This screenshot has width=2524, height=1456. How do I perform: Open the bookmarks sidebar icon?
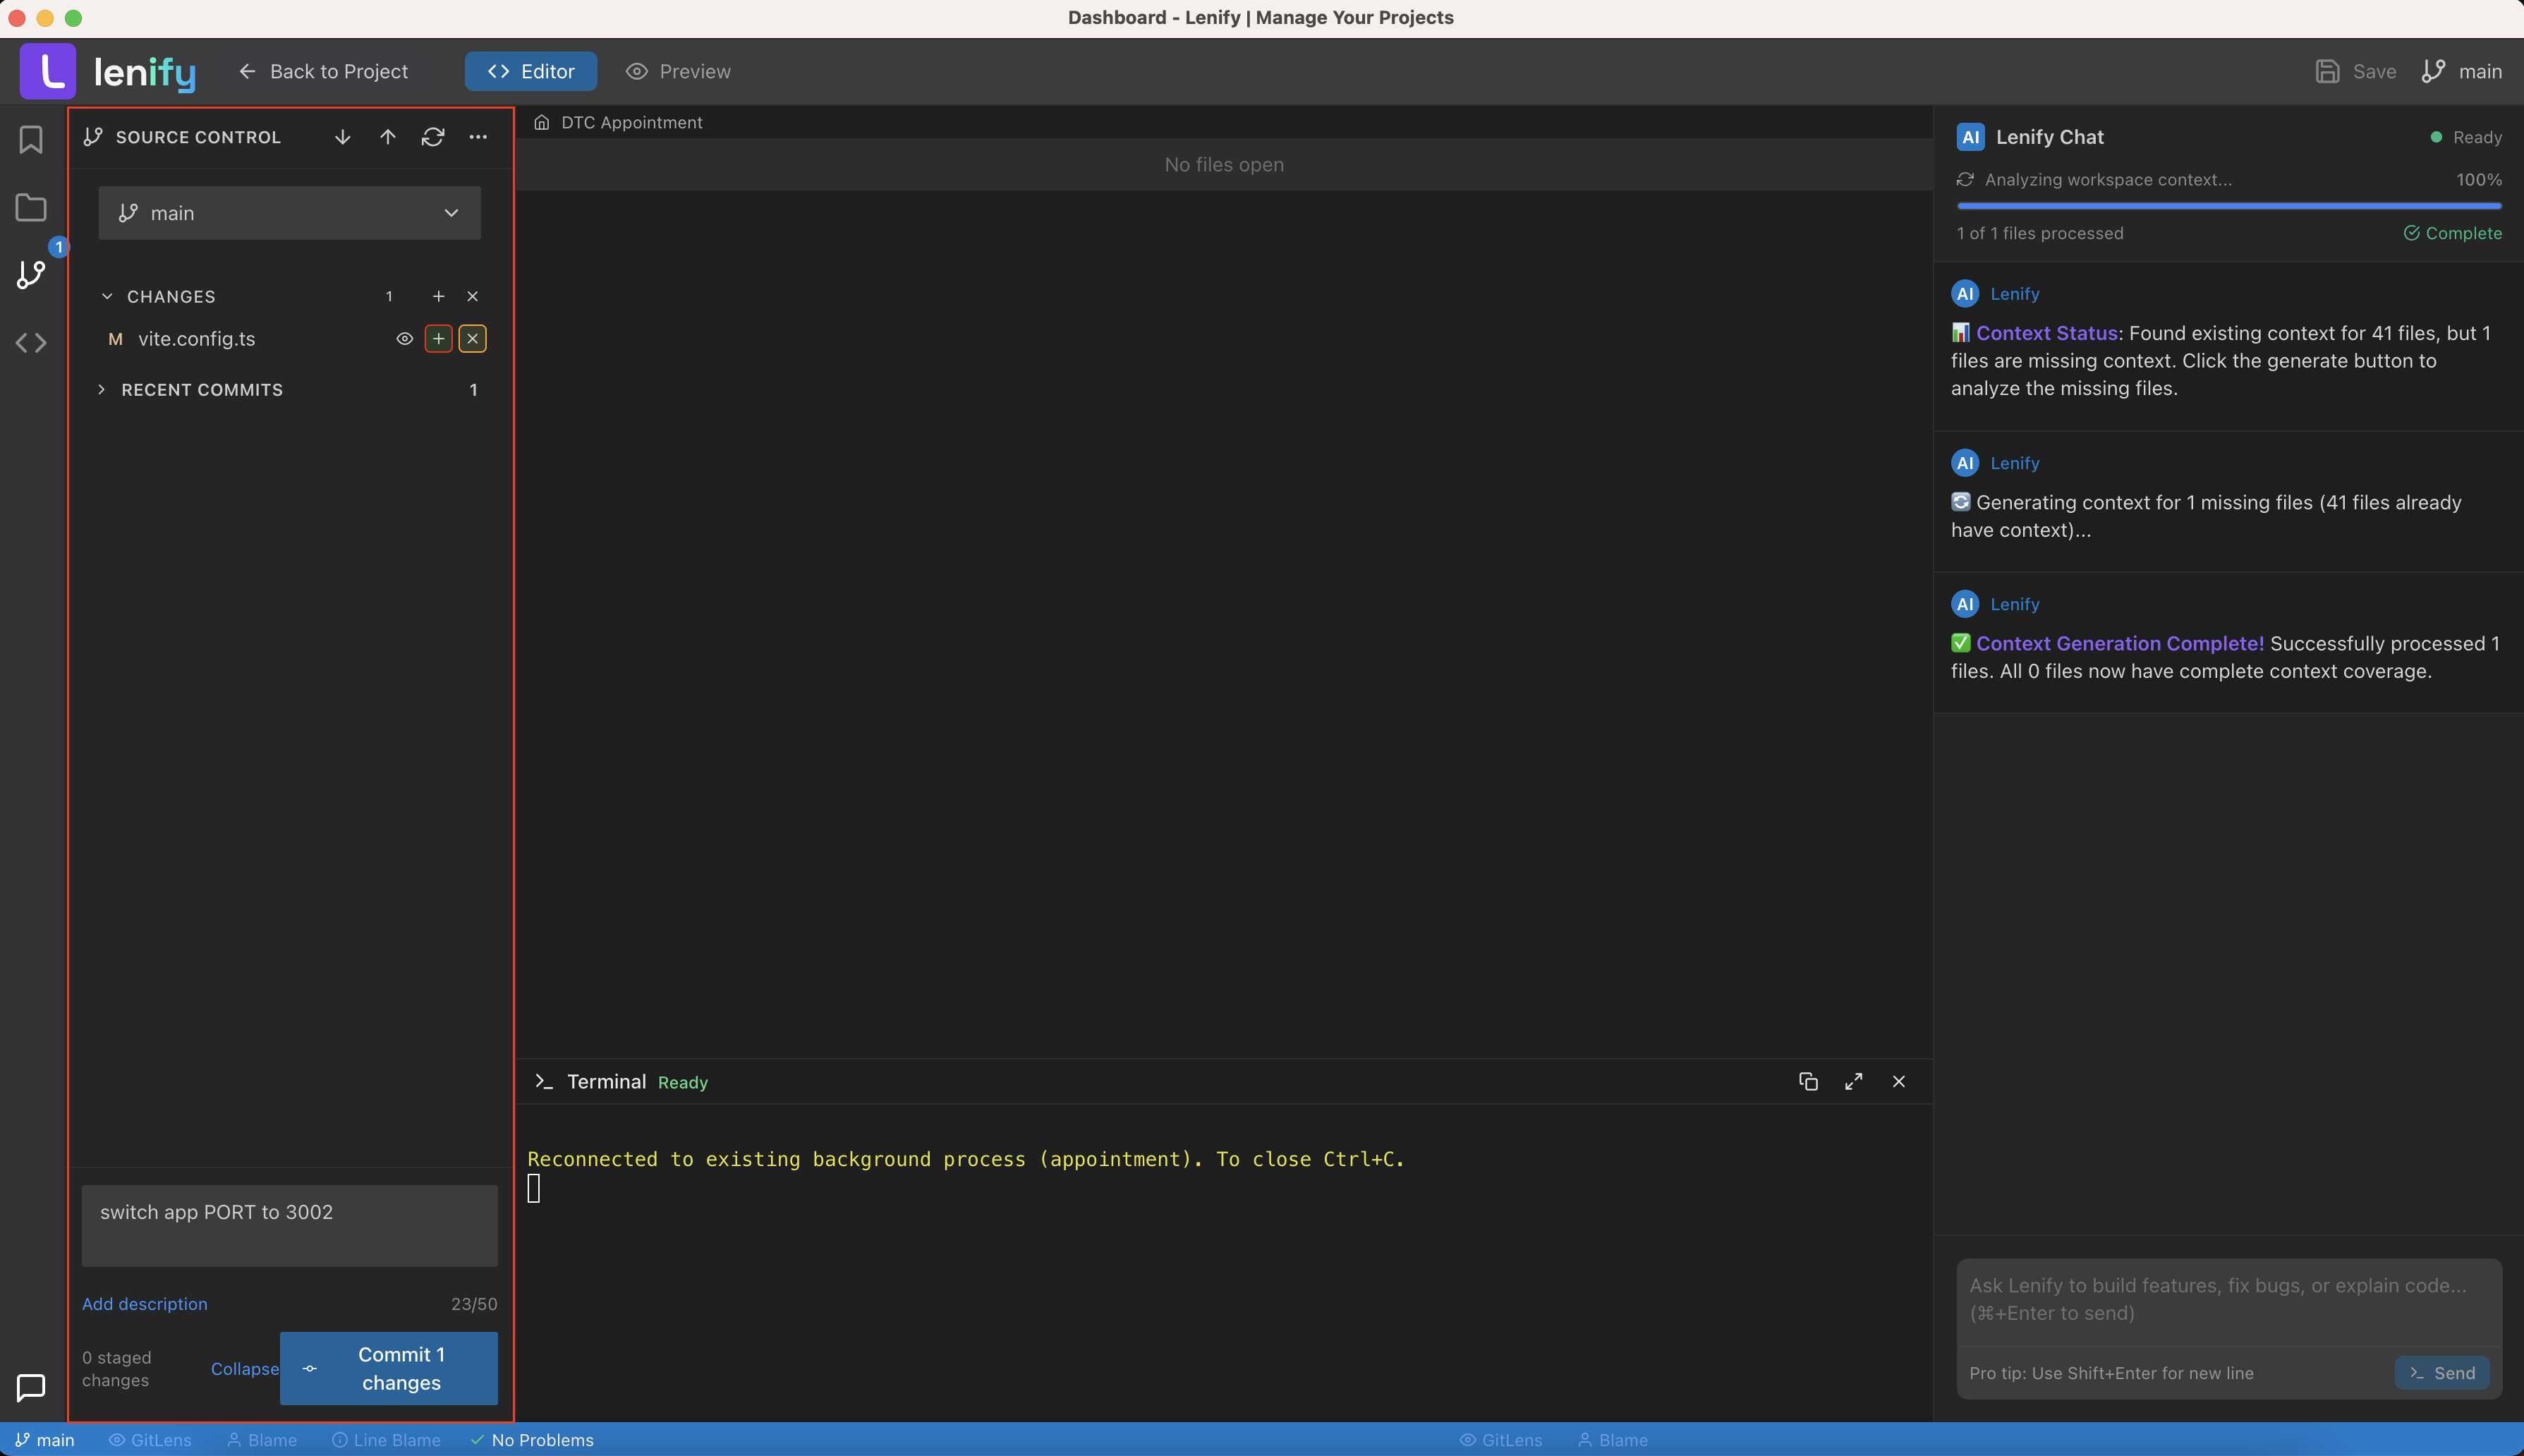coord(31,140)
